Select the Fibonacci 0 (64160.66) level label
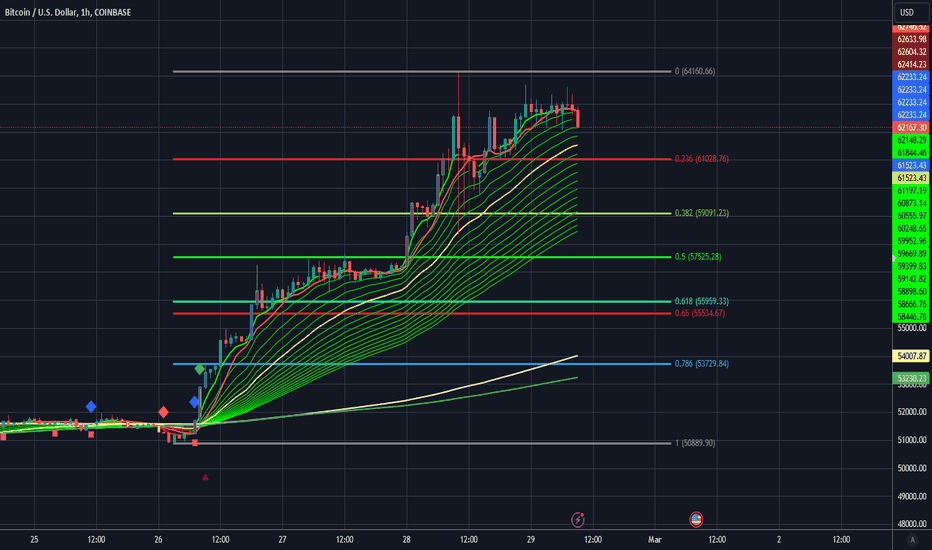The height and width of the screenshot is (550, 932). 695,71
